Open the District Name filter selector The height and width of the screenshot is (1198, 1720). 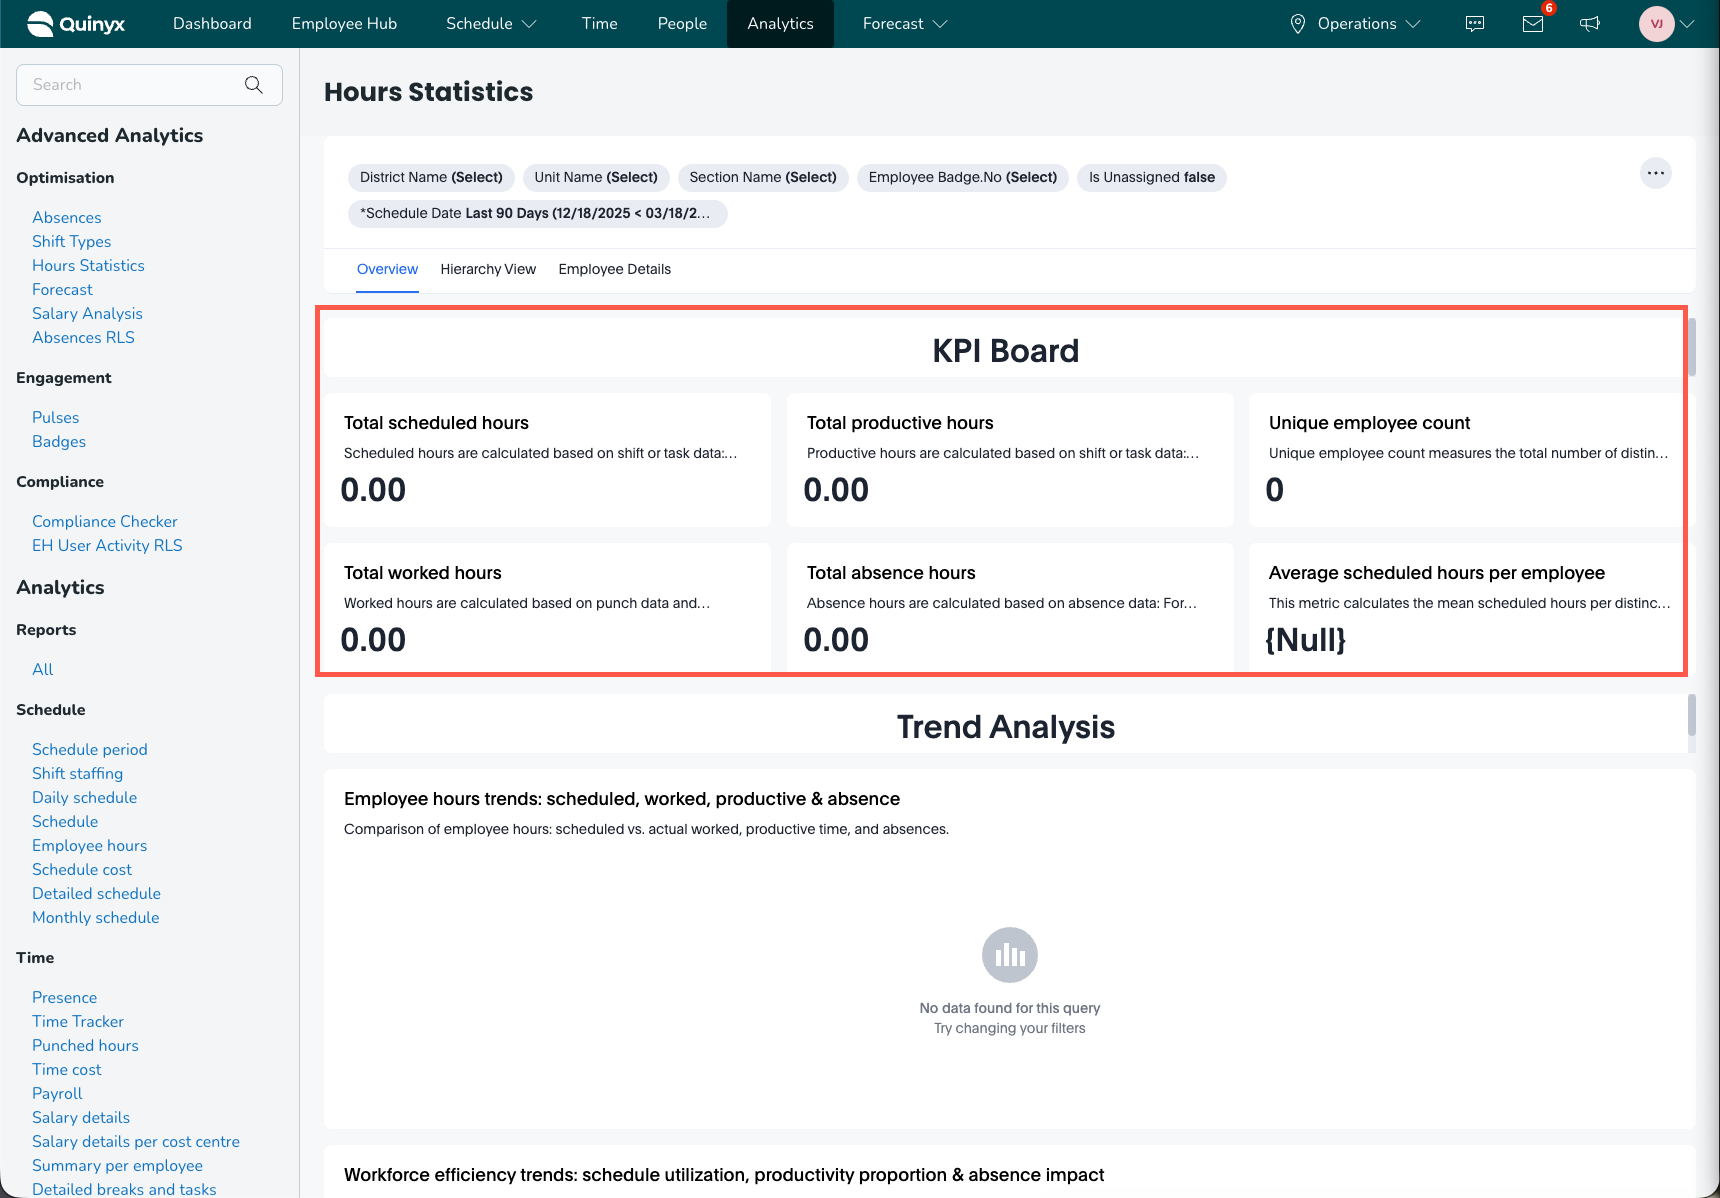[431, 177]
